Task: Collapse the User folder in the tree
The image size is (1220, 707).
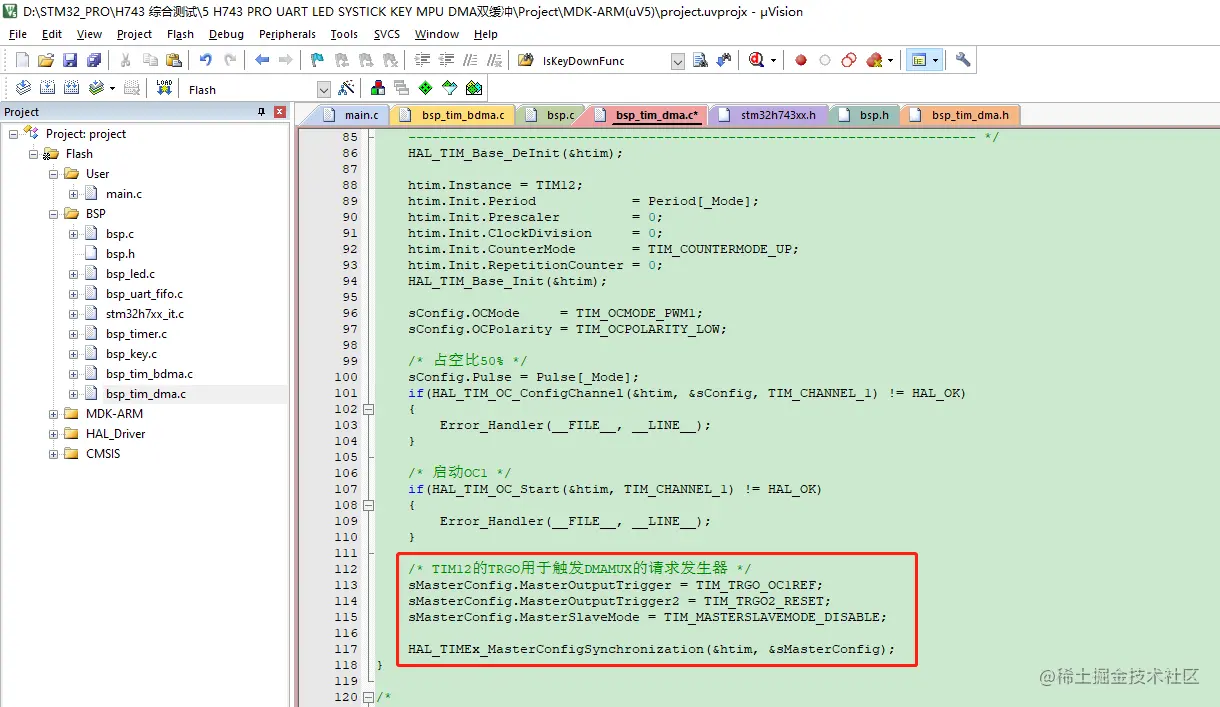Action: pyautogui.click(x=54, y=174)
